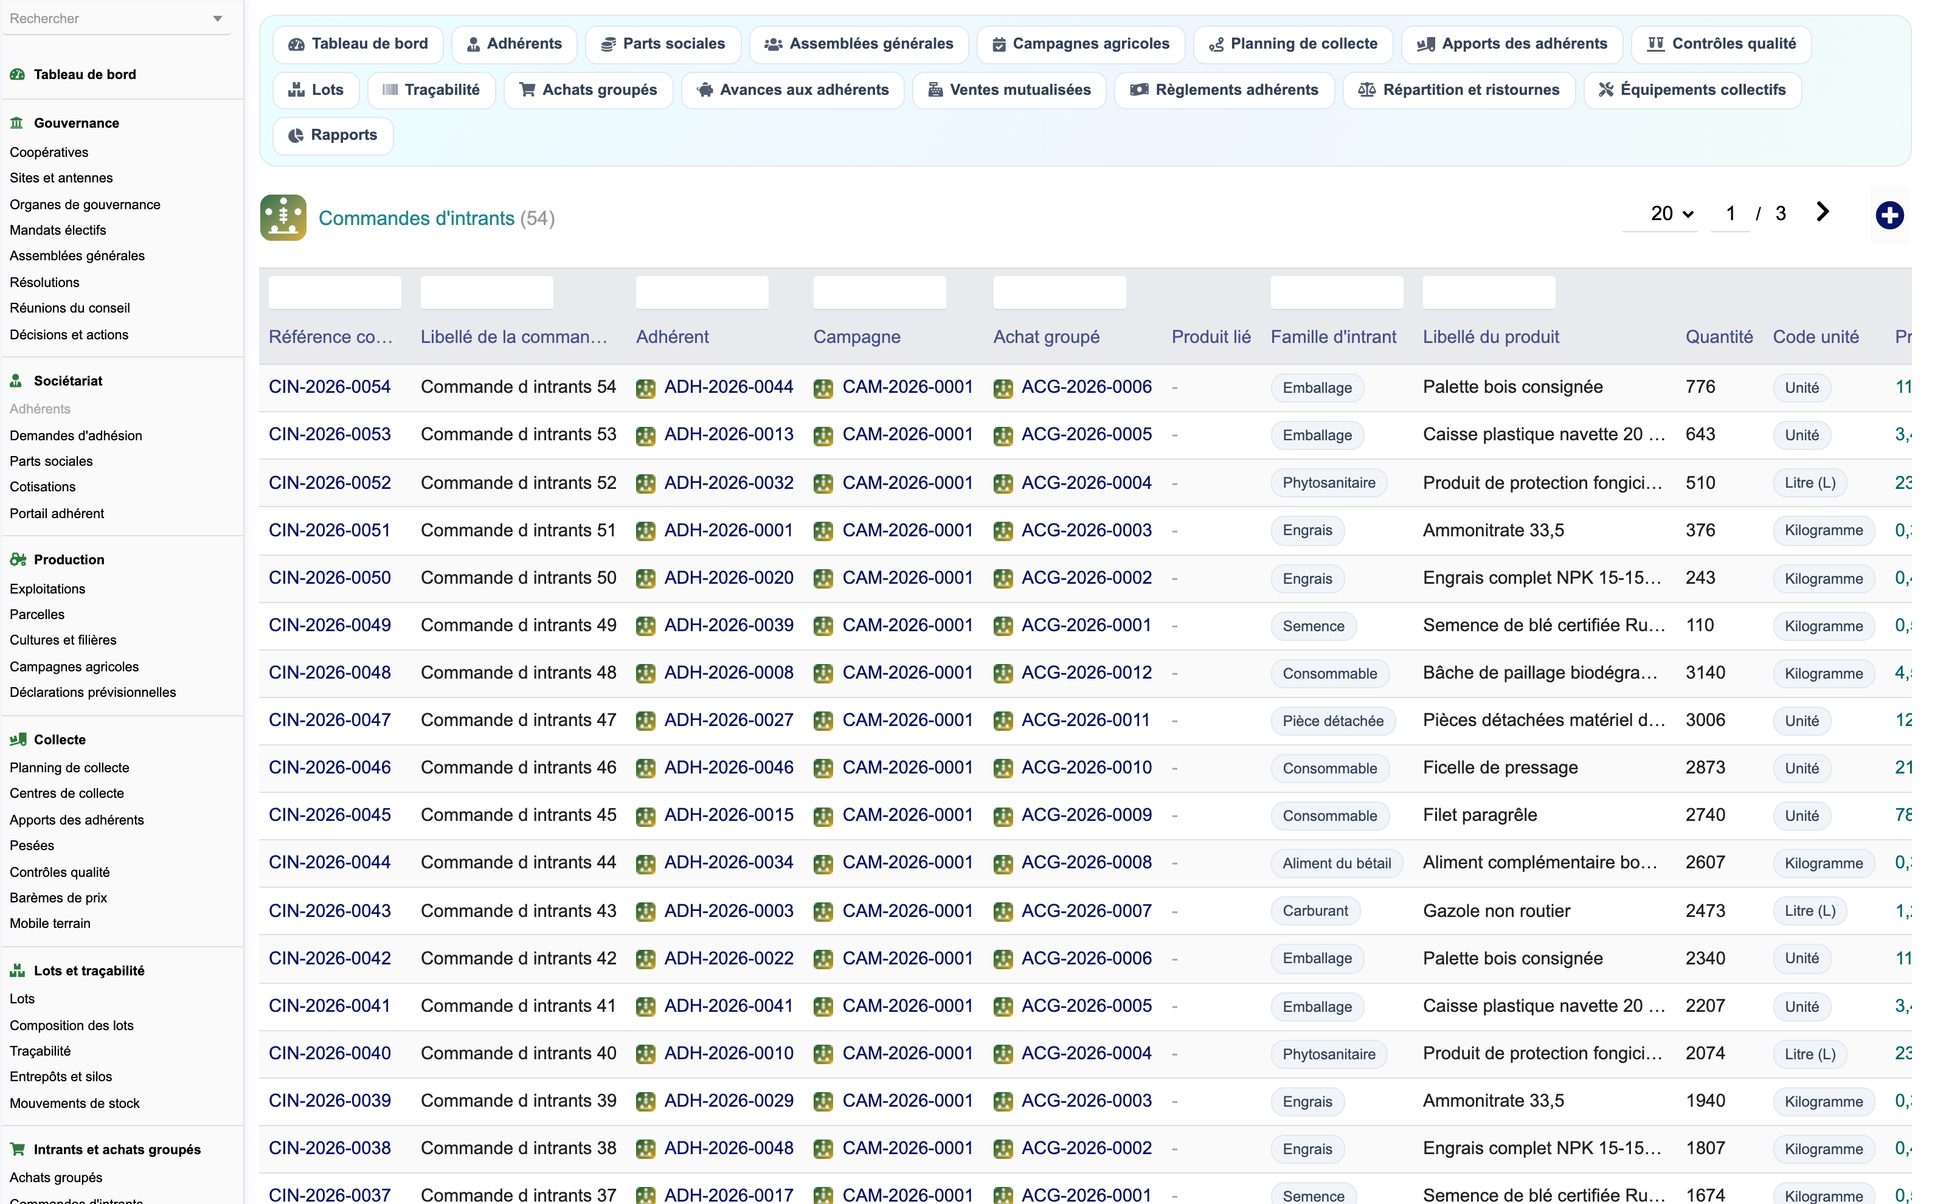
Task: Click the Famille d'intrant filter field
Action: coord(1337,292)
